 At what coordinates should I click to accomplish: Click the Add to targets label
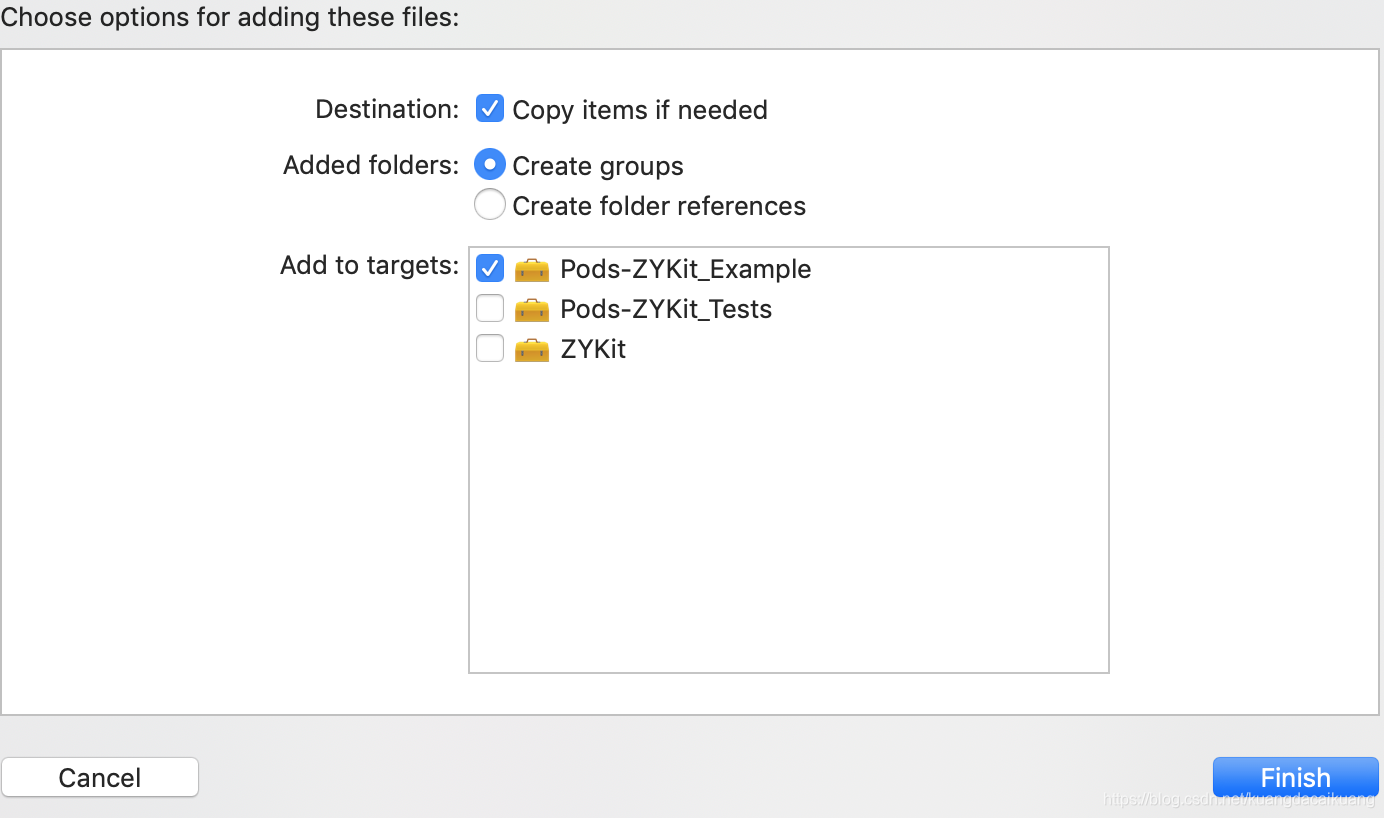coord(369,265)
